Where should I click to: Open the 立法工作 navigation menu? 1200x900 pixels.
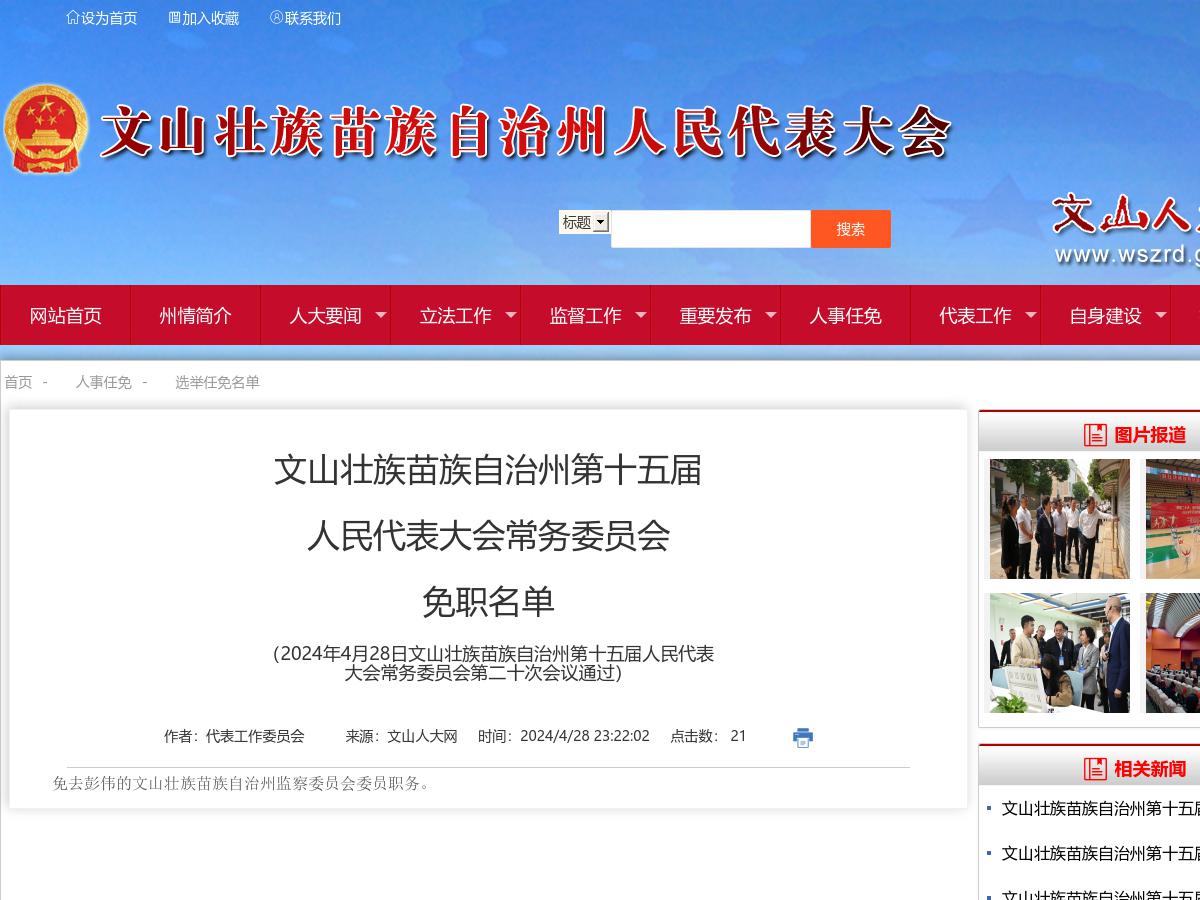coord(455,315)
